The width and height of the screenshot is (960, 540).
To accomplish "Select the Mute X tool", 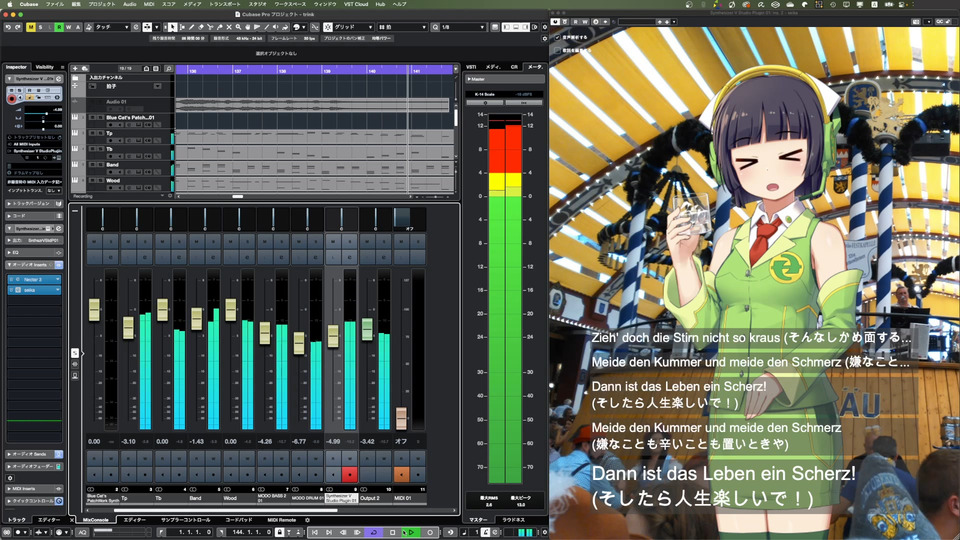I will click(229, 27).
